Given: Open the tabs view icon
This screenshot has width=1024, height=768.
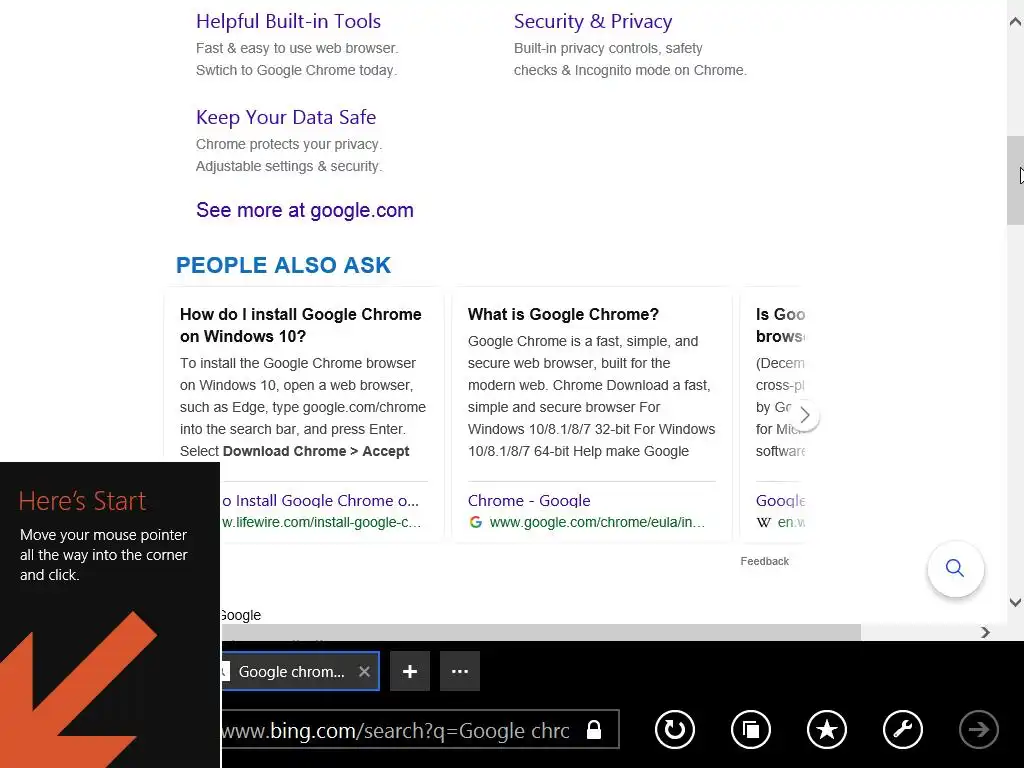Looking at the screenshot, I should coord(750,729).
